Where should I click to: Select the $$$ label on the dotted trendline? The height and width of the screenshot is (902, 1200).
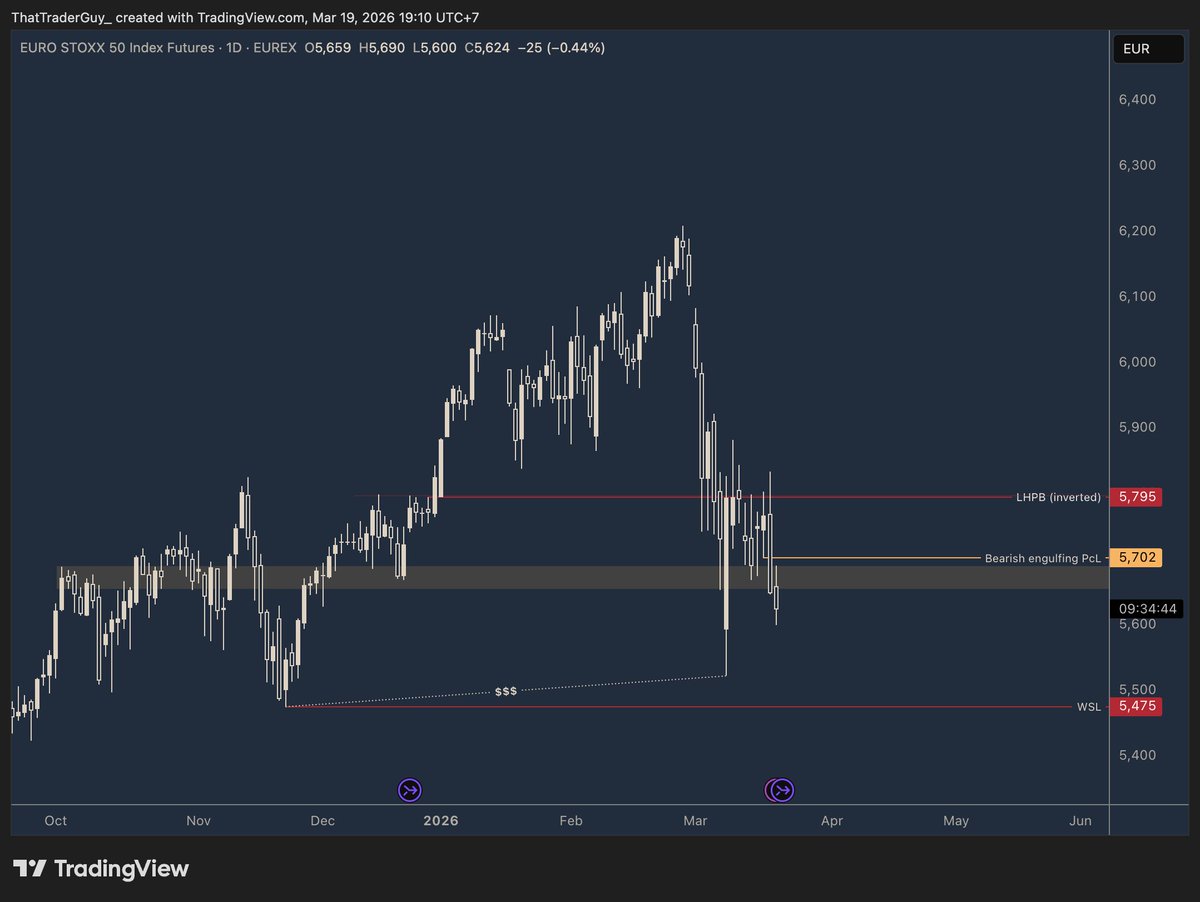coord(505,690)
